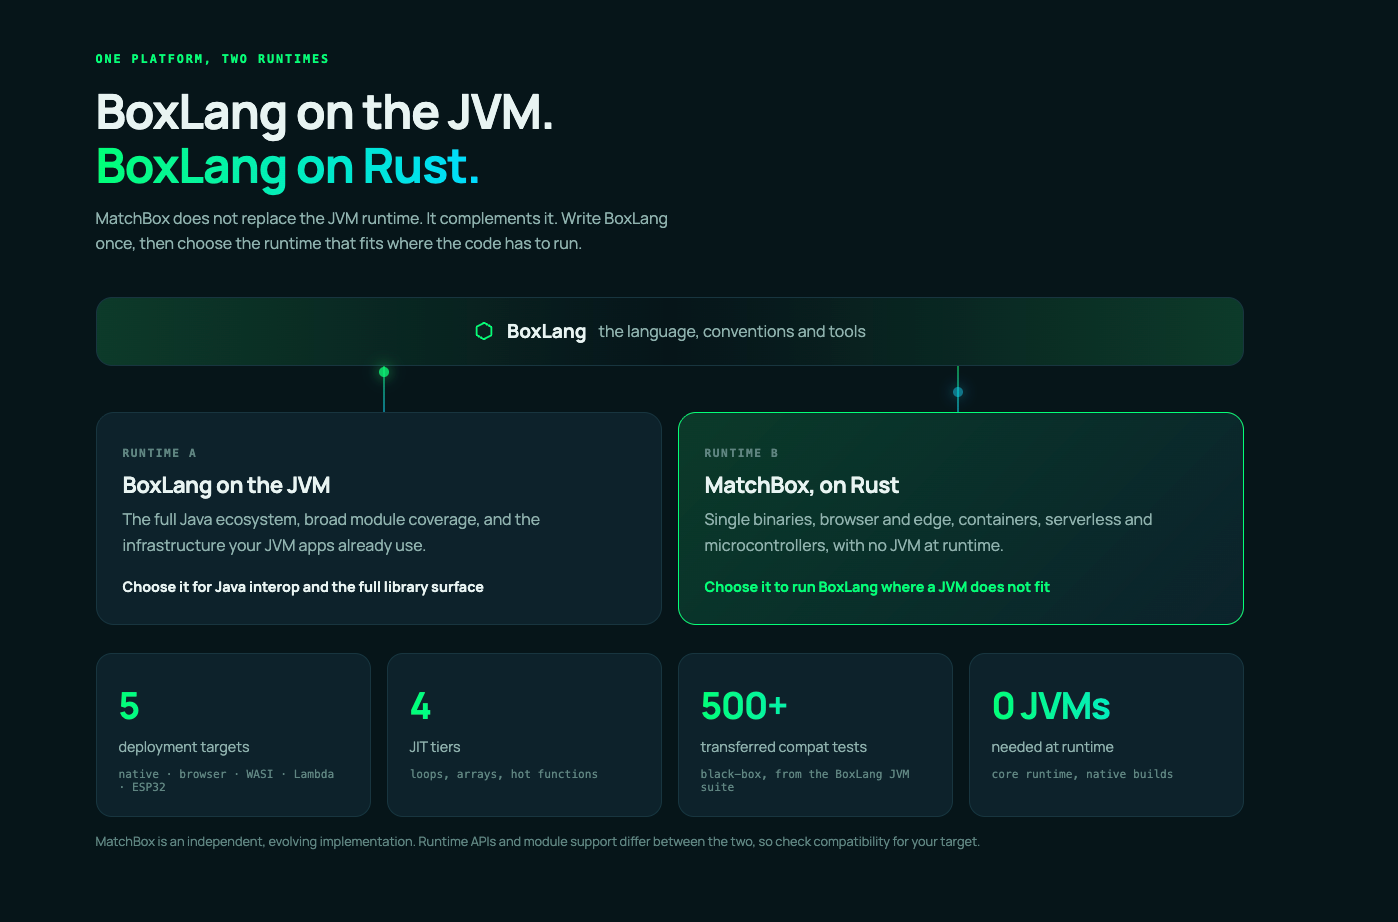Click the "BoxLang on the JVM." main headline
The image size is (1398, 922).
(325, 112)
